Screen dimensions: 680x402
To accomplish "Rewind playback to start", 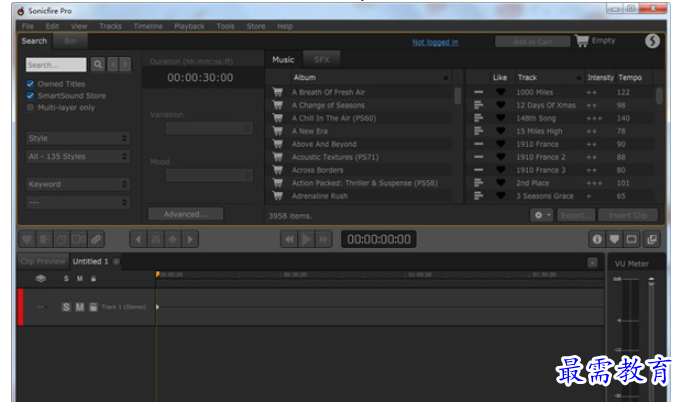I will [x=289, y=239].
